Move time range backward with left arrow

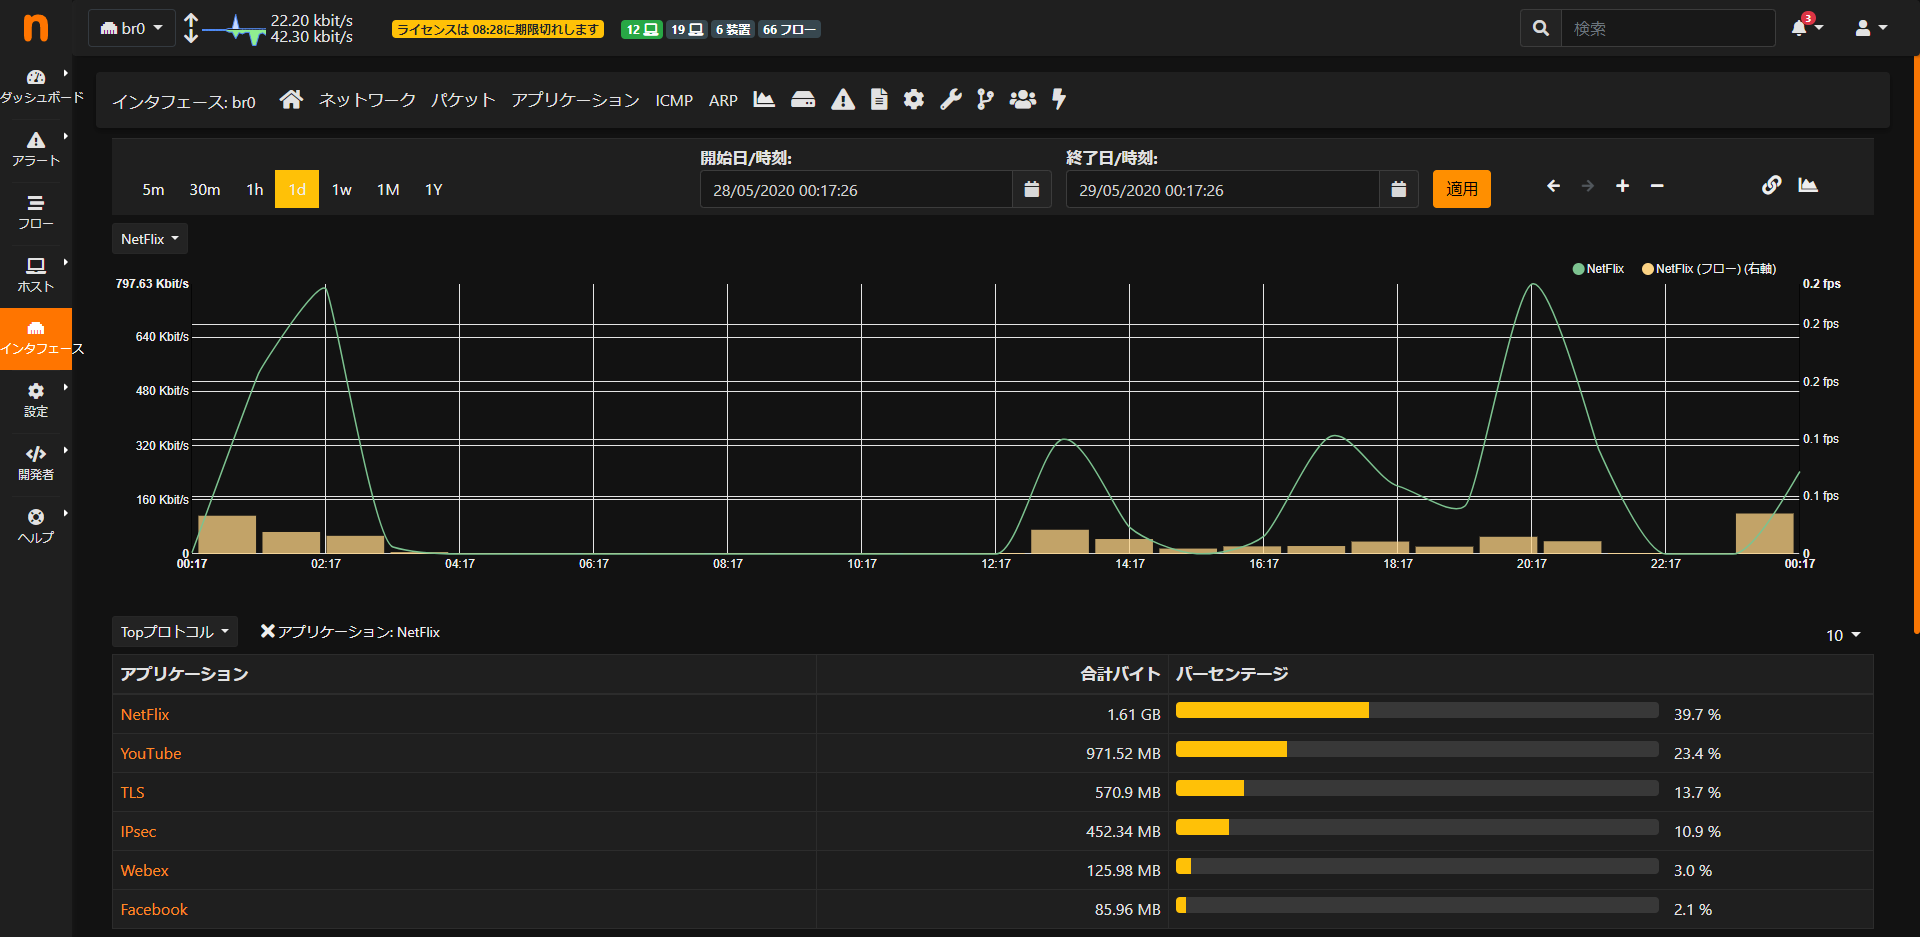(x=1553, y=186)
